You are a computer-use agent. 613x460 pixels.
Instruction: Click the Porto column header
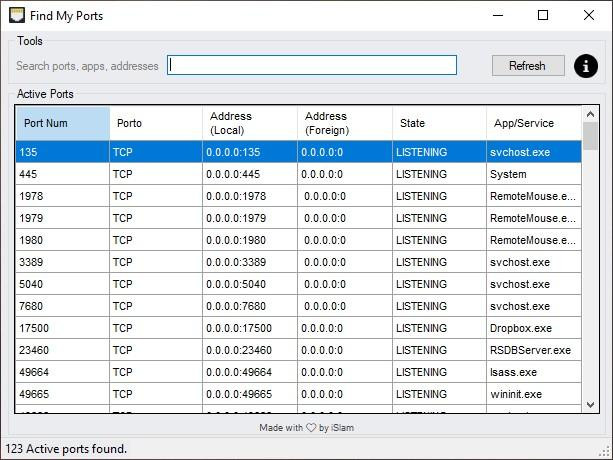point(156,123)
